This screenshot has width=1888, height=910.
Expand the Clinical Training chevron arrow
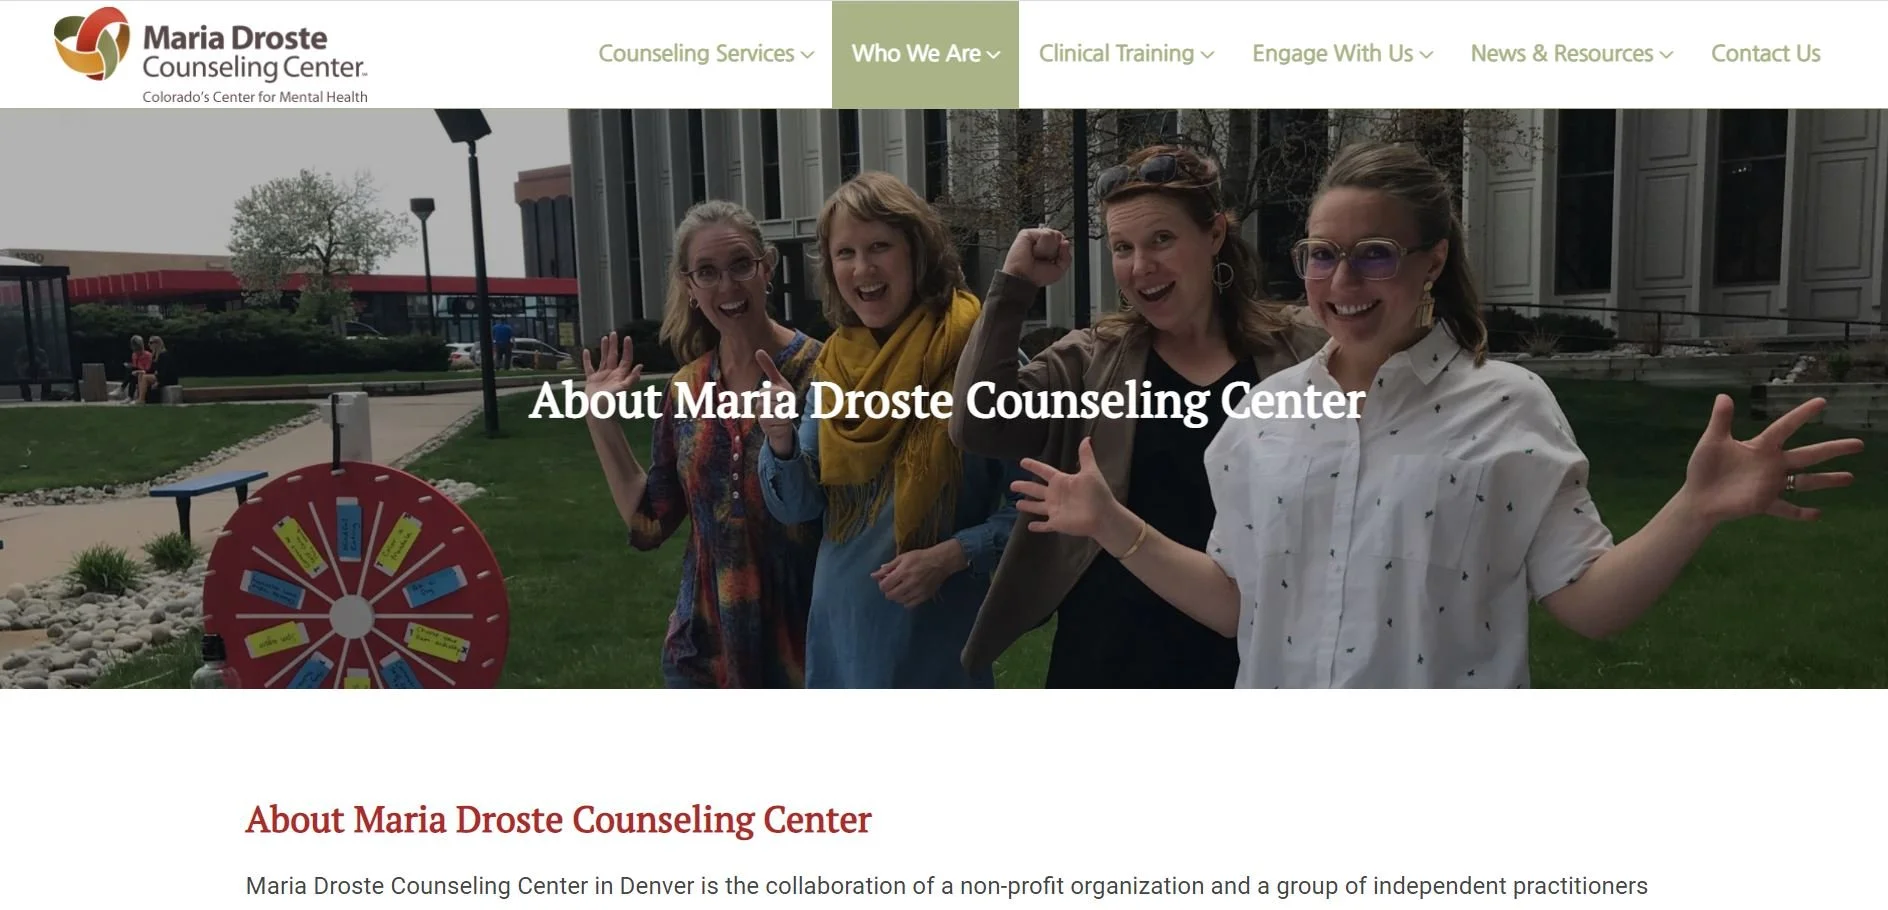point(1208,55)
